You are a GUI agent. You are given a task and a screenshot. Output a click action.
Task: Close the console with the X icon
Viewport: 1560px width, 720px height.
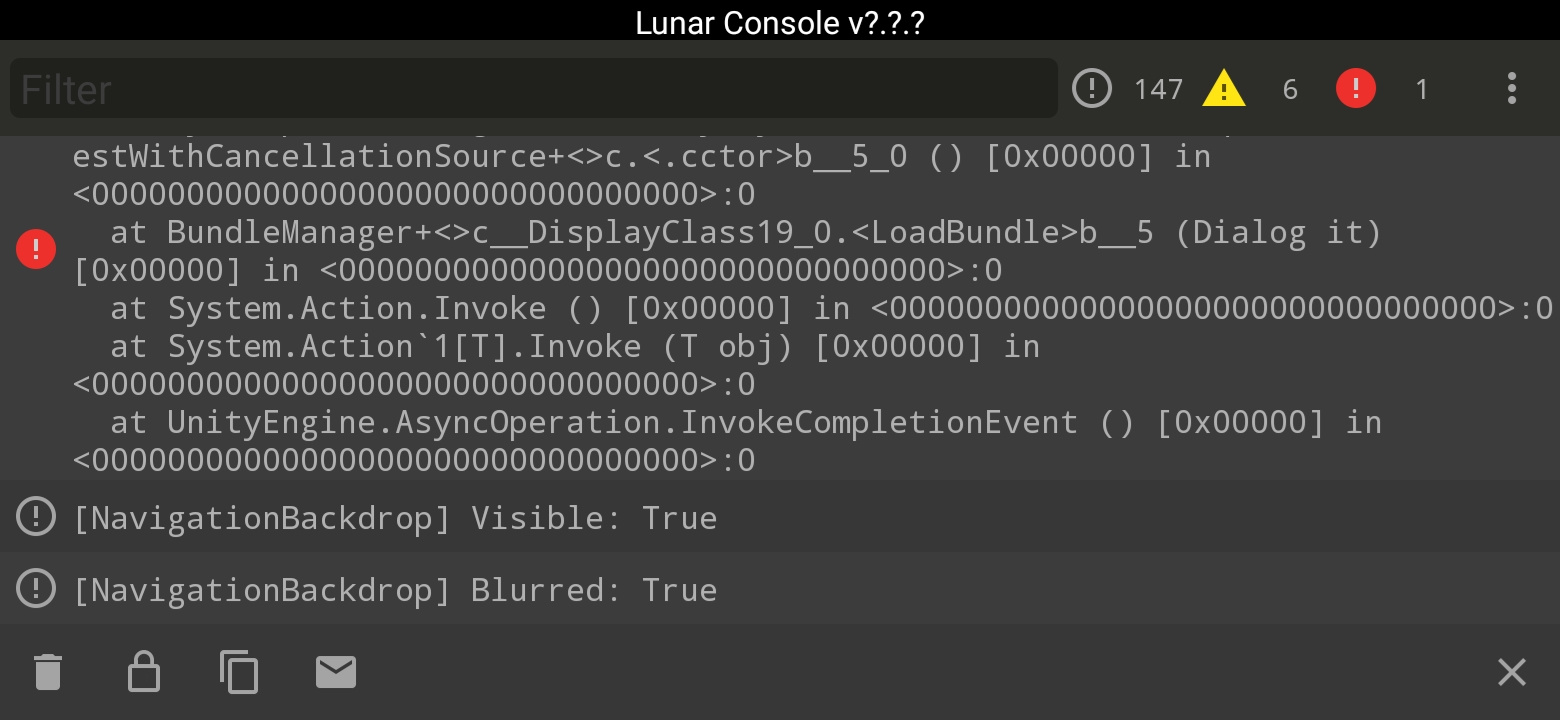click(x=1511, y=672)
